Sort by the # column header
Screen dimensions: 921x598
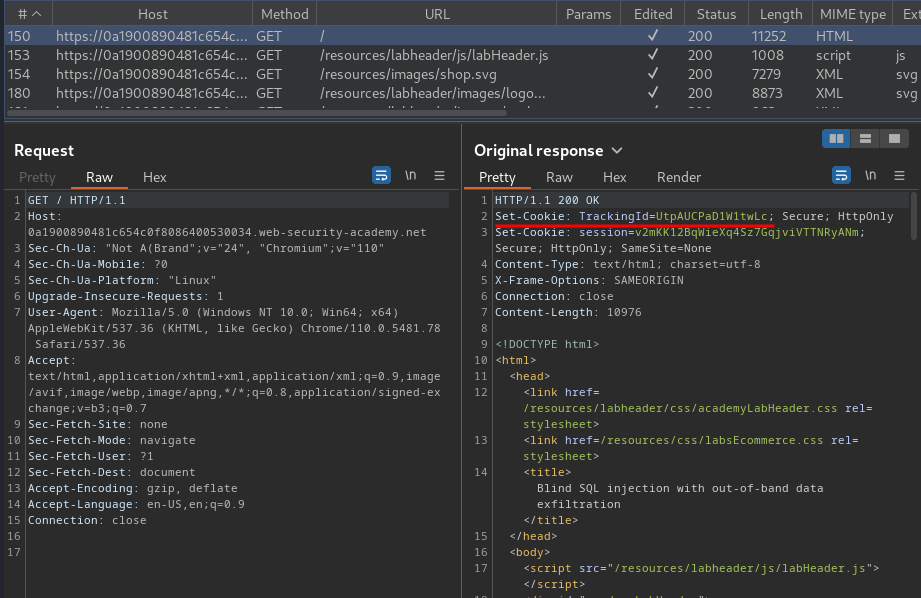[x=29, y=14]
